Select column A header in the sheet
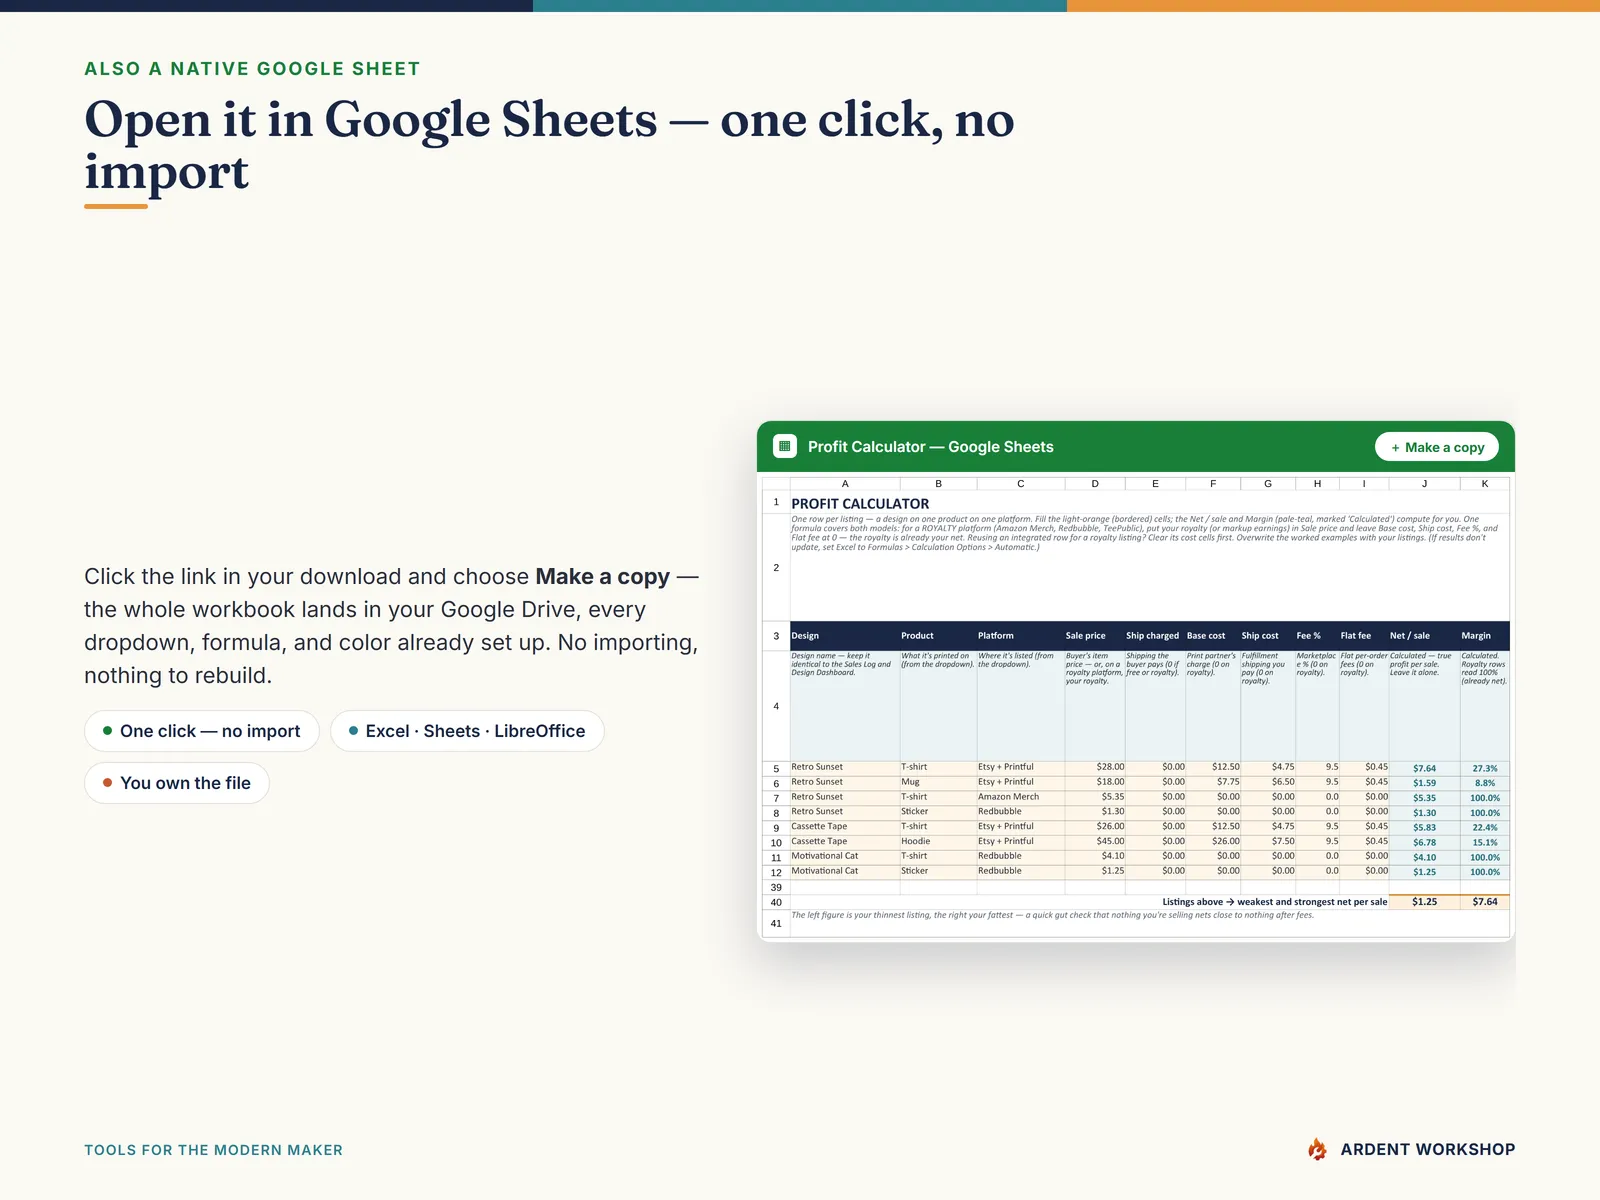The width and height of the screenshot is (1600, 1200). pyautogui.click(x=845, y=484)
